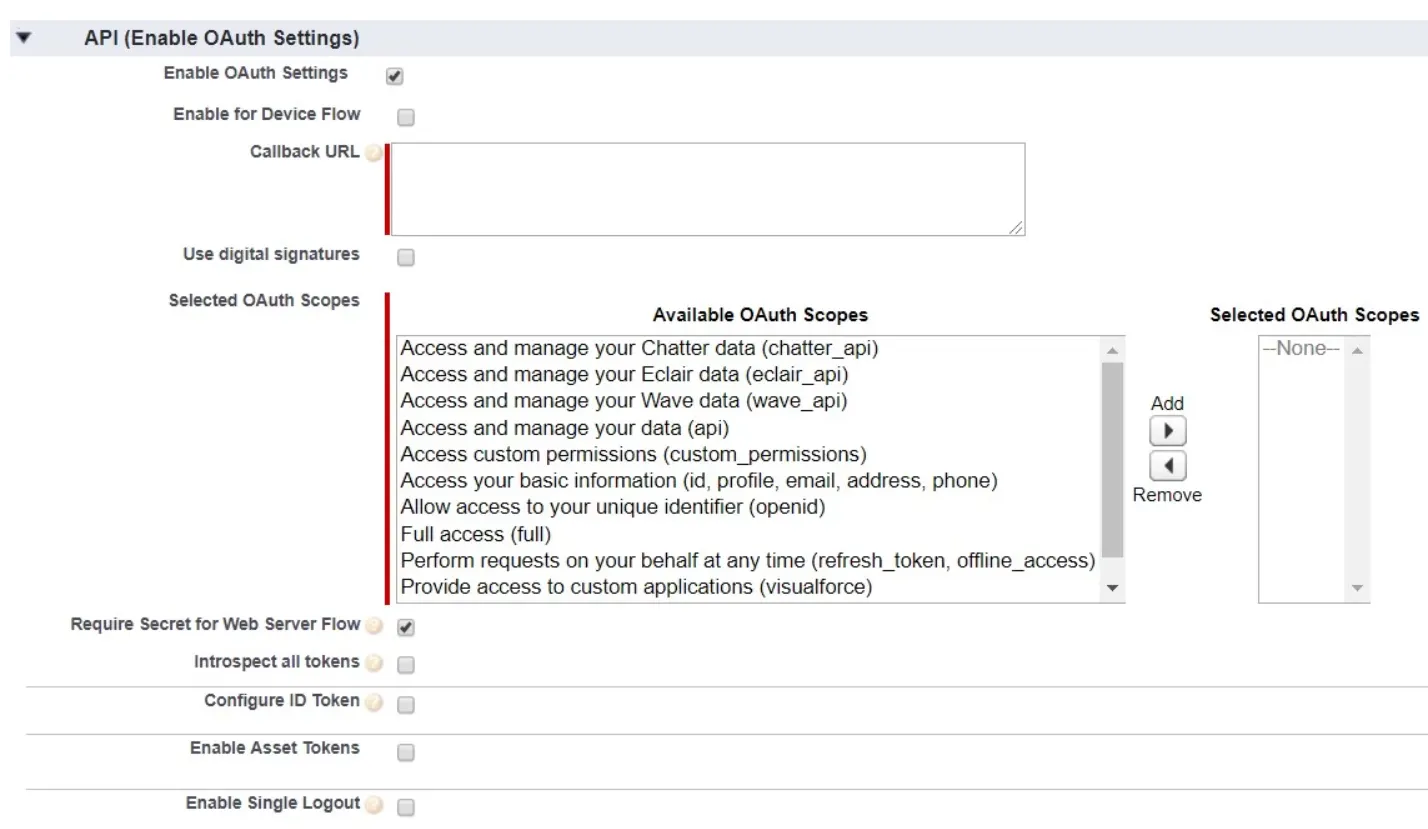Open the Enable Single Logout help icon

tap(373, 803)
